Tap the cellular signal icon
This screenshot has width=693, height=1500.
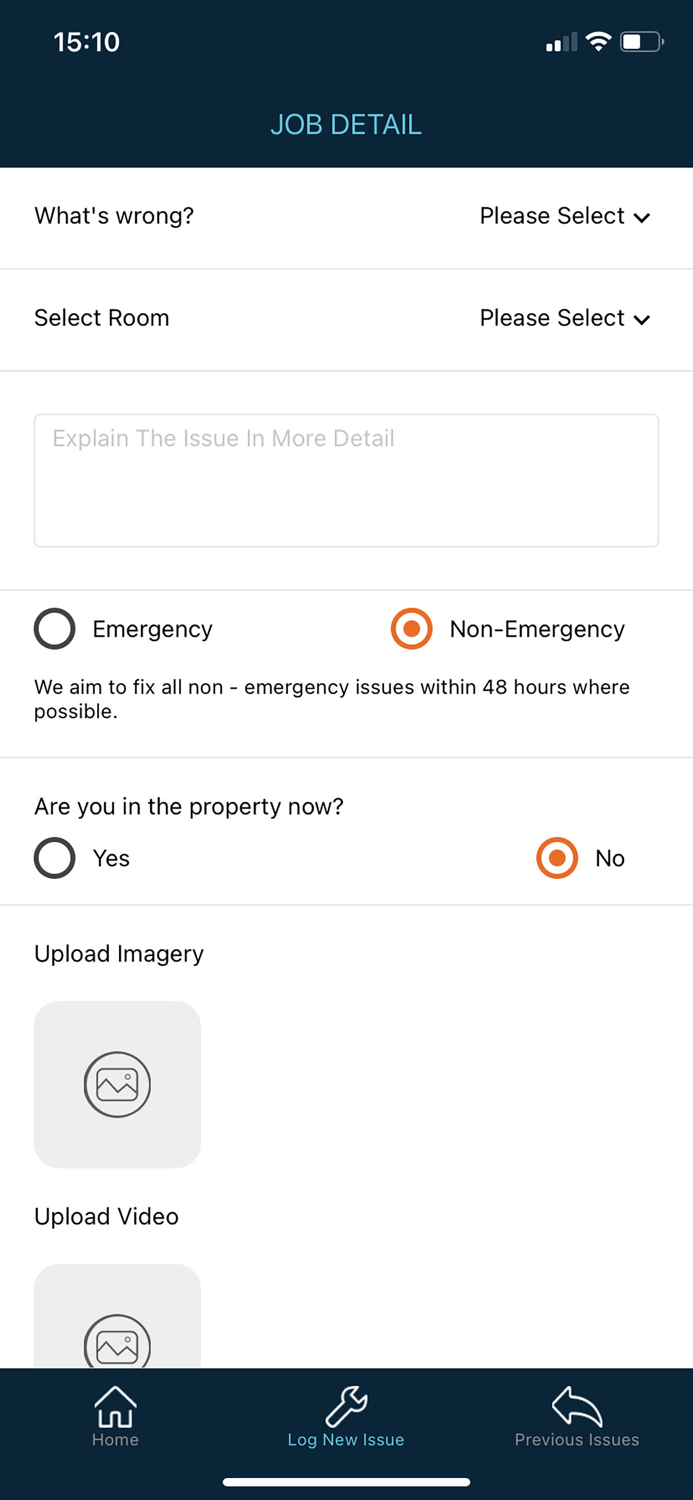coord(560,42)
